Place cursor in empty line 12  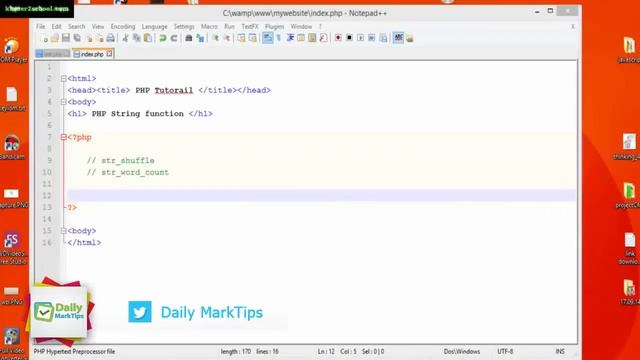322,196
